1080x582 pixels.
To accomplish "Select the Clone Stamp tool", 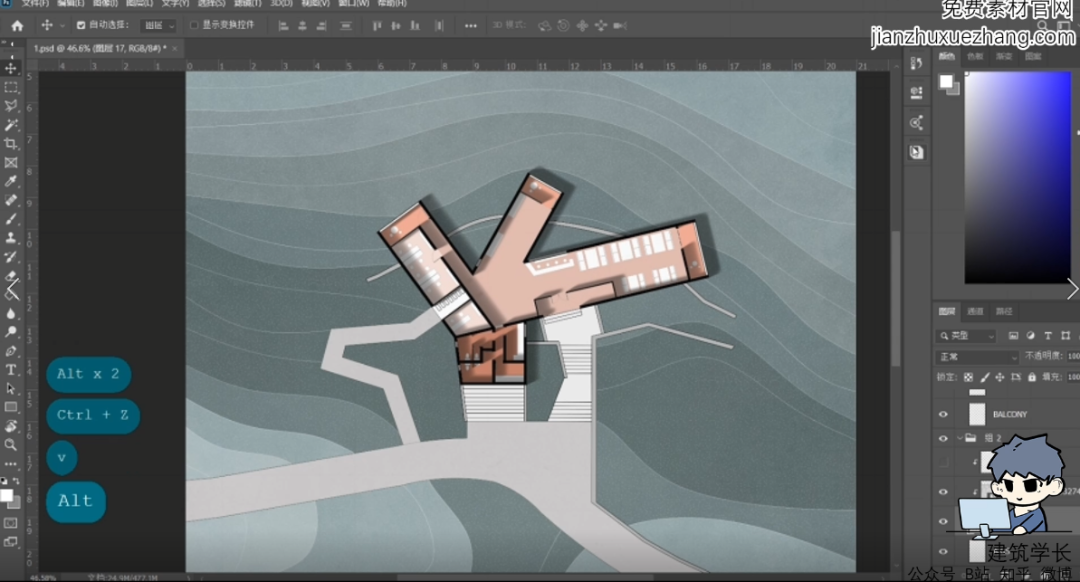I will [11, 238].
